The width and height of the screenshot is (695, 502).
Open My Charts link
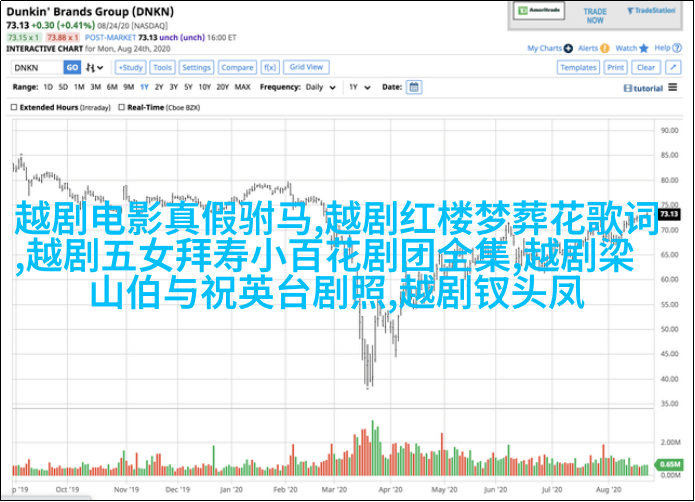[x=550, y=48]
